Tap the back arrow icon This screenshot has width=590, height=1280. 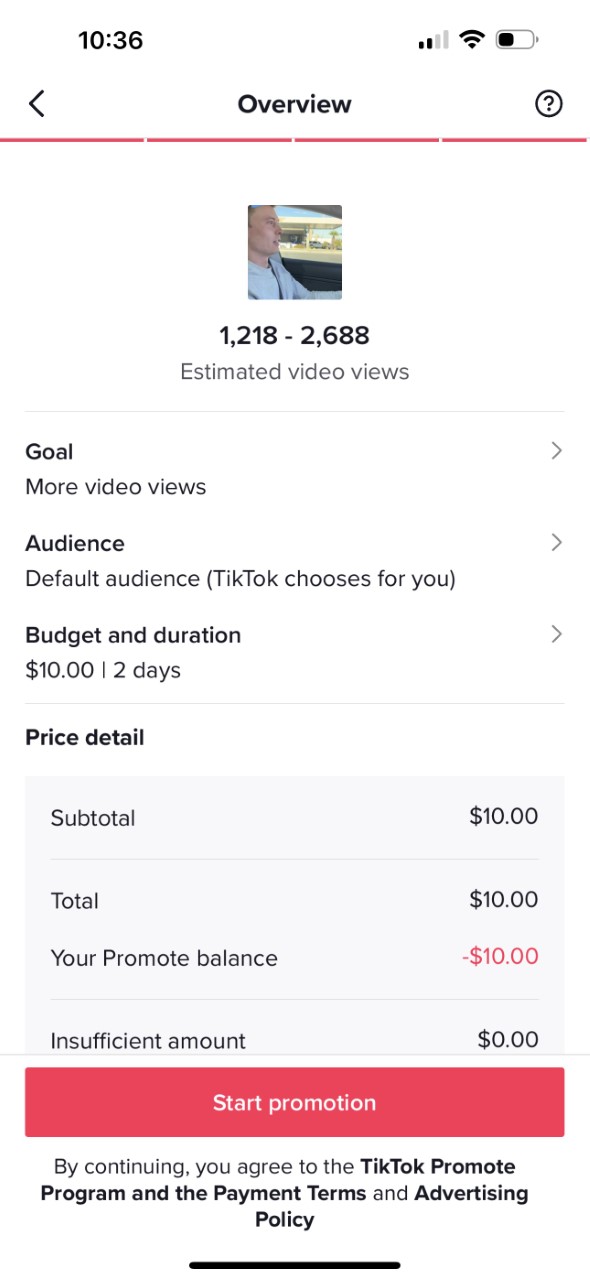[37, 104]
